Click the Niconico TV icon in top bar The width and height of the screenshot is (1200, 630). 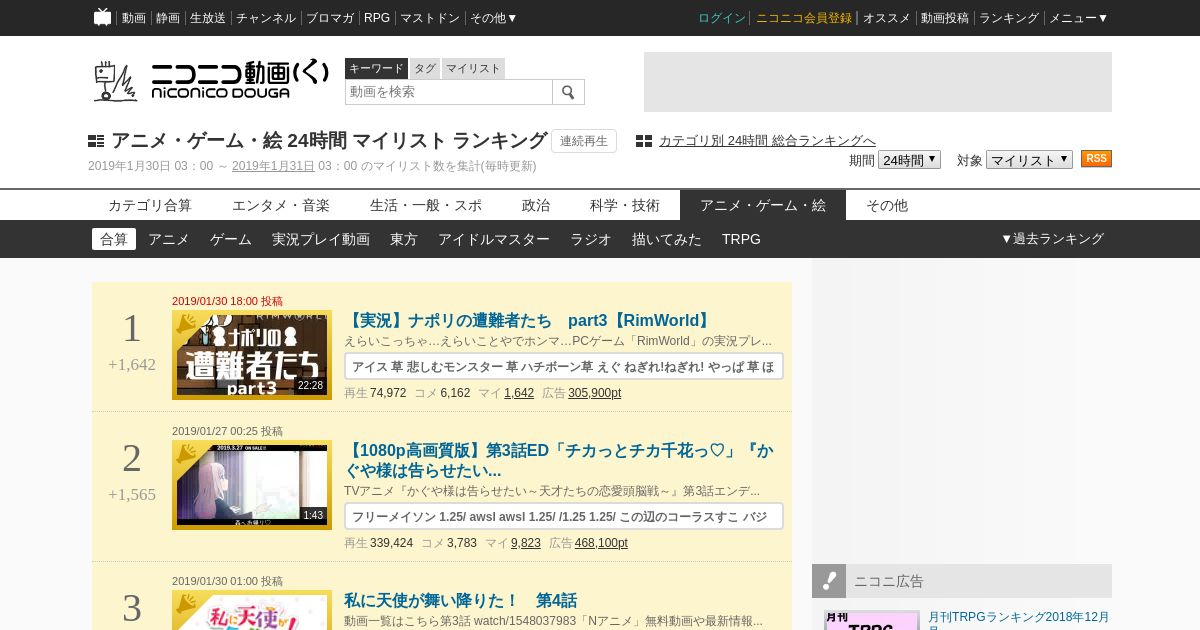(x=102, y=17)
